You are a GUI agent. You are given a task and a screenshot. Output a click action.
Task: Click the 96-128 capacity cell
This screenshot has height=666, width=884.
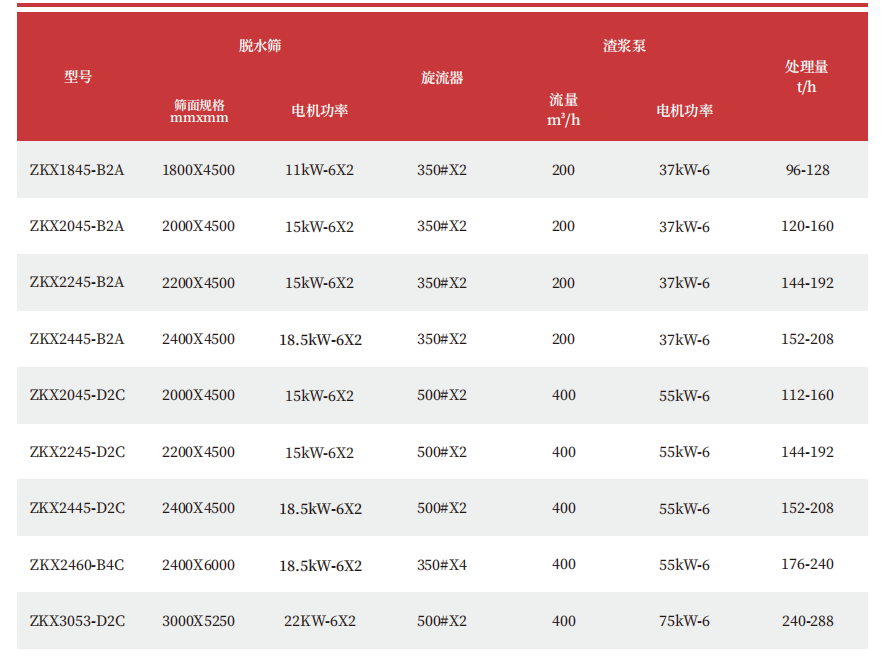[807, 170]
